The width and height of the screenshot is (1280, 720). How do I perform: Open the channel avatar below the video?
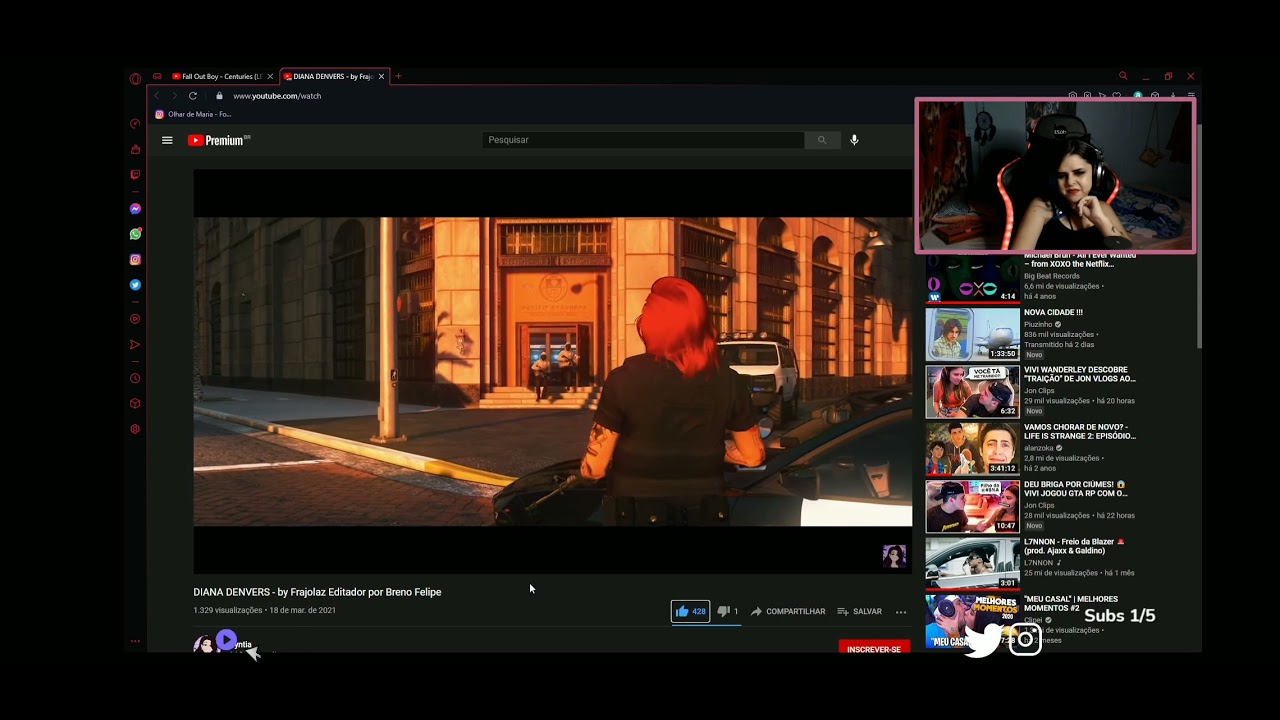pos(204,644)
